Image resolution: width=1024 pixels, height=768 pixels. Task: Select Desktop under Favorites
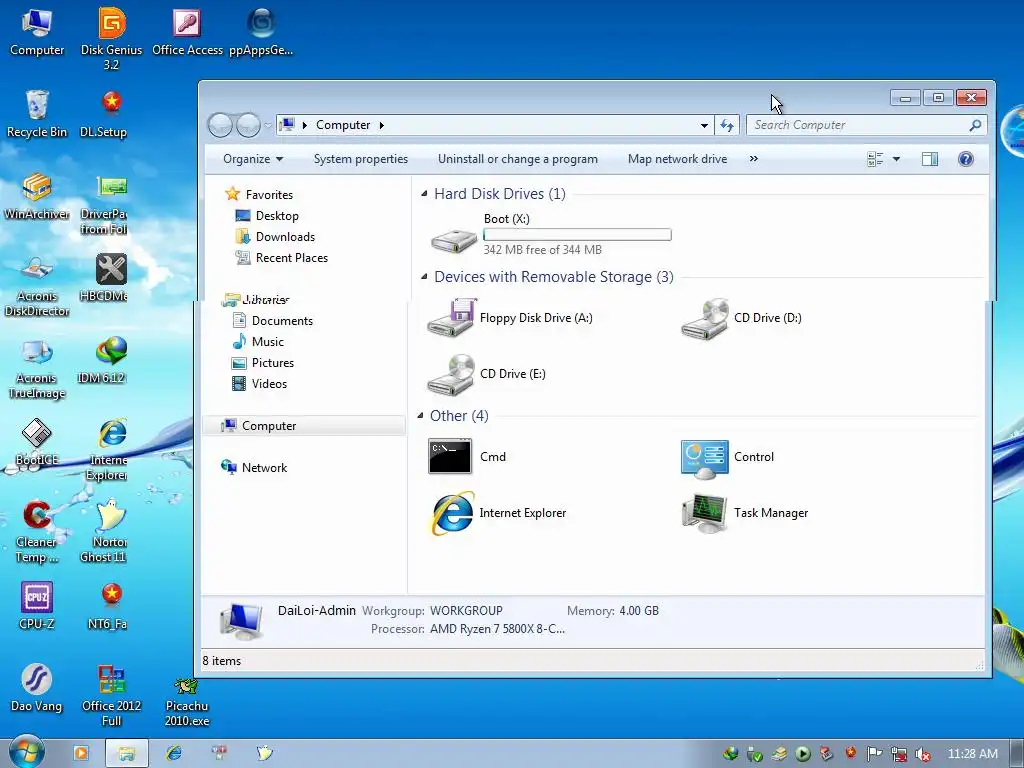[267, 216]
